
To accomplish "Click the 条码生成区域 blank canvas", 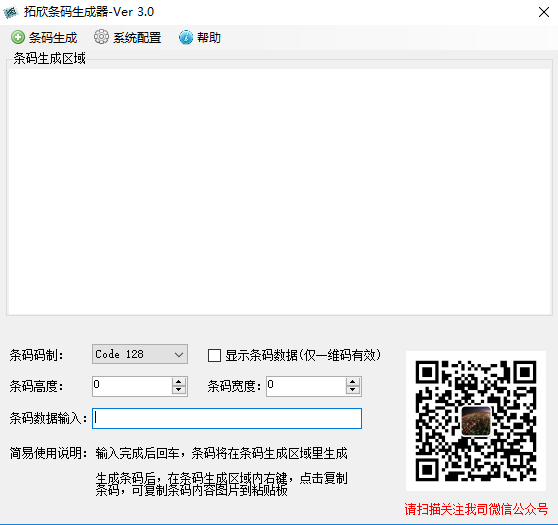I will click(x=280, y=191).
